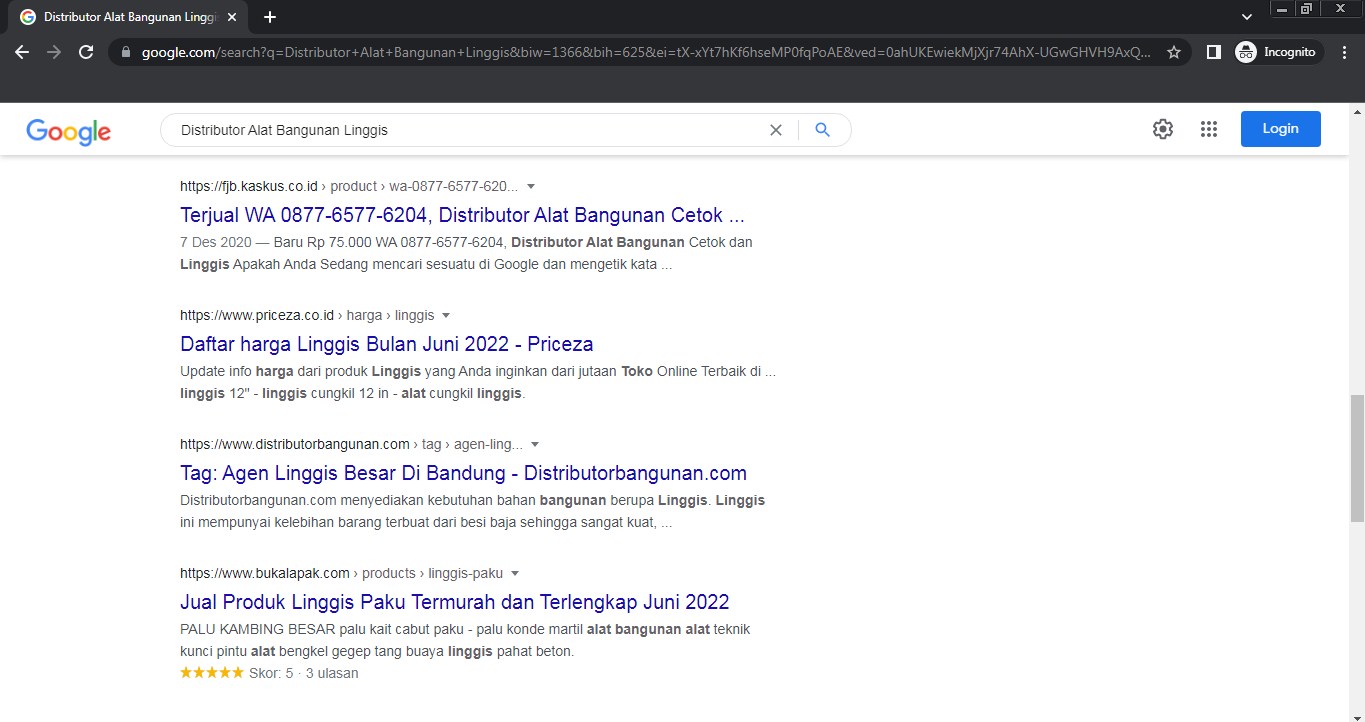Click the '7 Des 2020' snippet date
The width and height of the screenshot is (1365, 722).
point(215,242)
